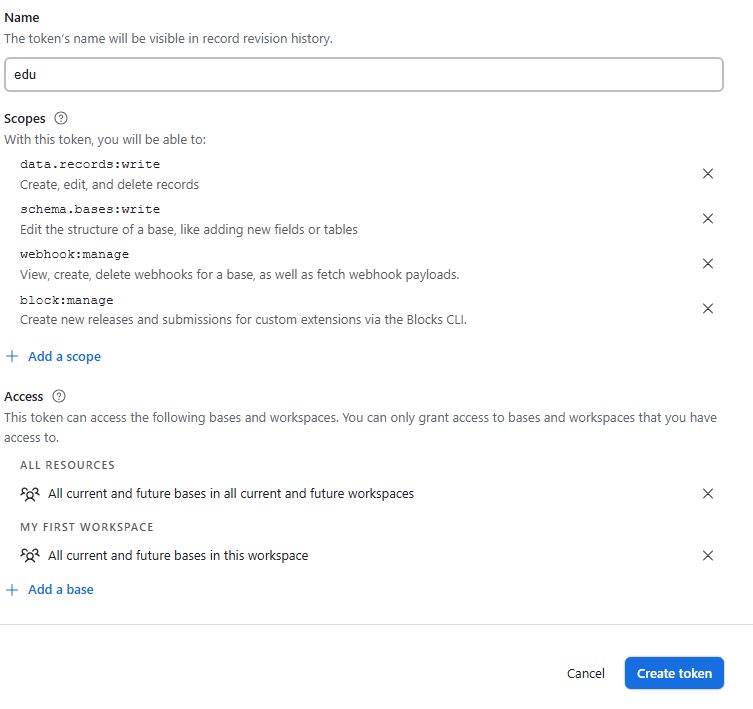The width and height of the screenshot is (753, 709).
Task: Click 'Create, edit, and delete records' description
Action: 109,184
